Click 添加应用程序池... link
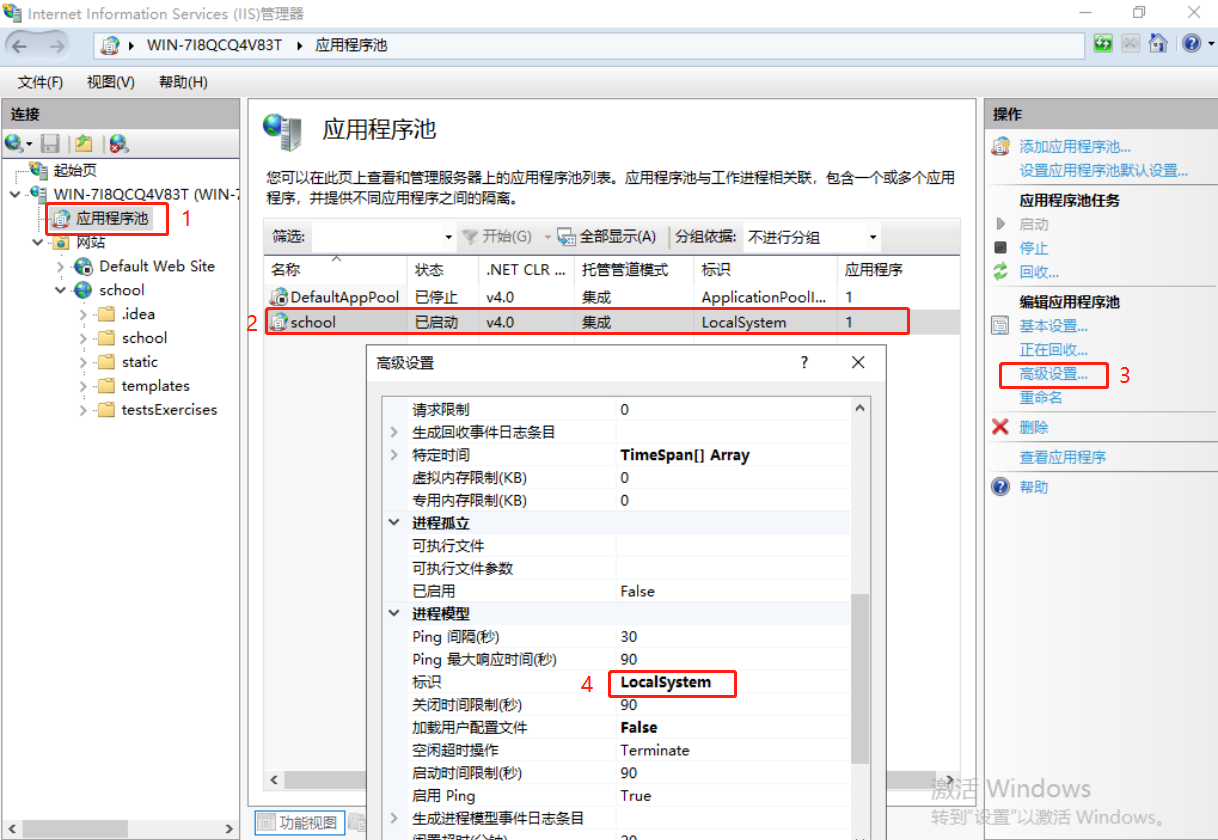 coord(1075,147)
